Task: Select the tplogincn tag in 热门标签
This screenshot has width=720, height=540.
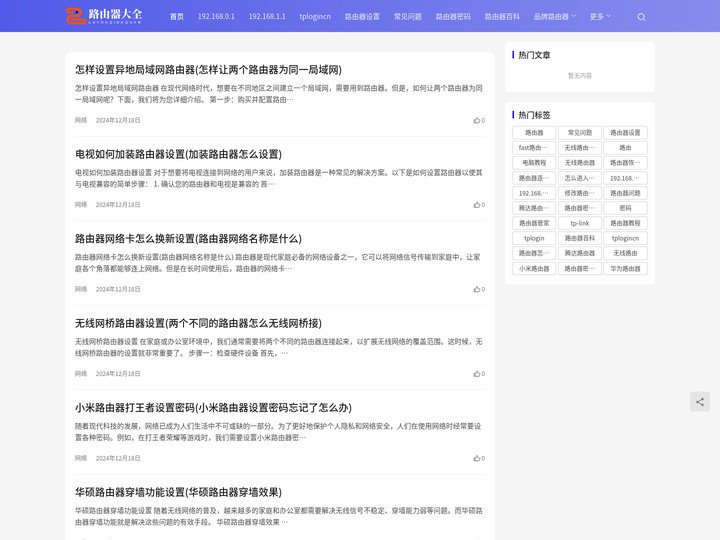Action: (625, 238)
